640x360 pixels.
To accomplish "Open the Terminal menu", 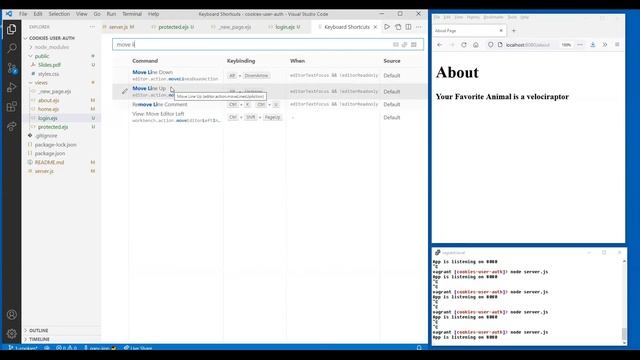I will (x=132, y=14).
